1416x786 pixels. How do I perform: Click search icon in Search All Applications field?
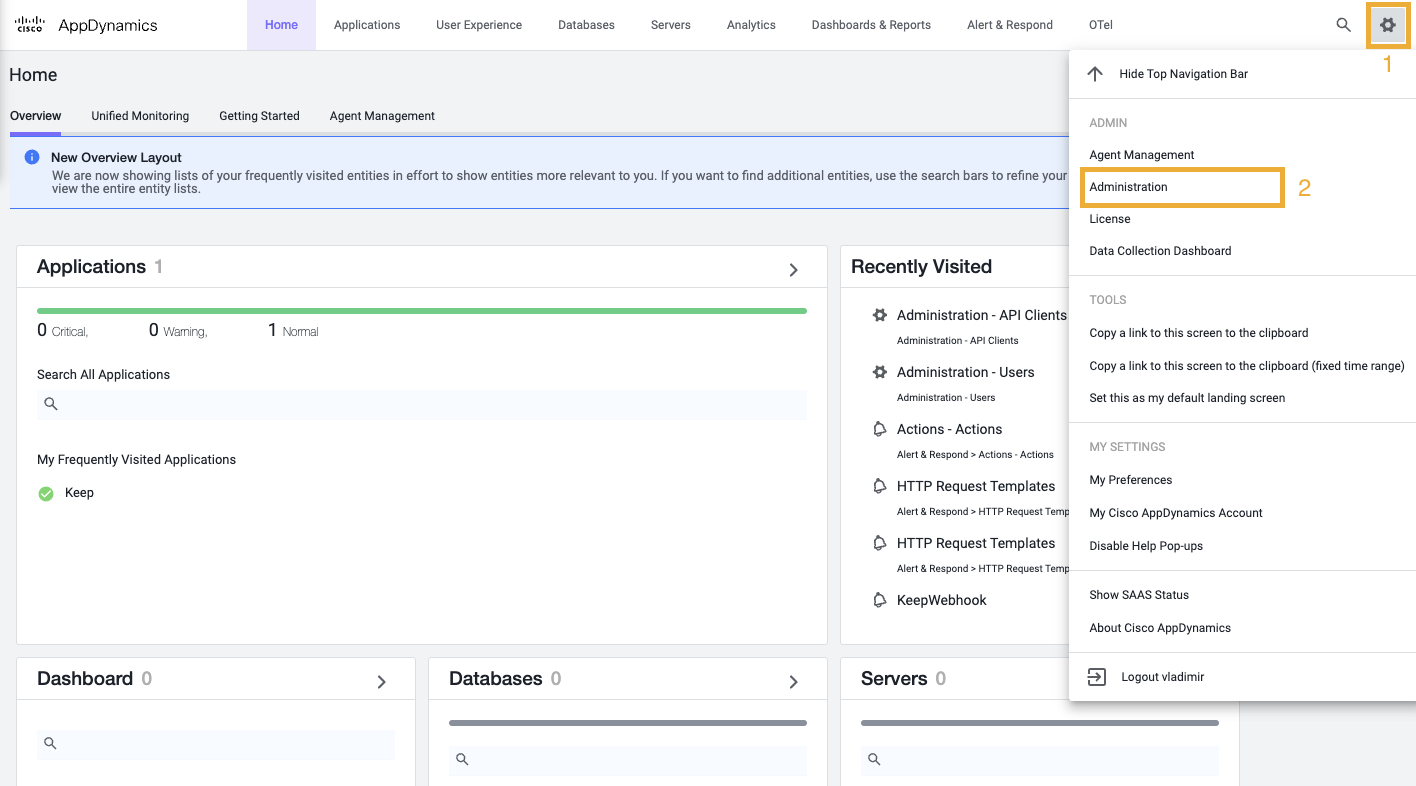tap(51, 404)
